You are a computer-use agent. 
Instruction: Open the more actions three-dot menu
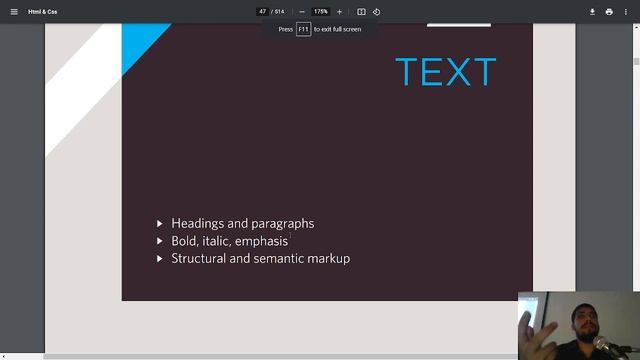[x=626, y=12]
